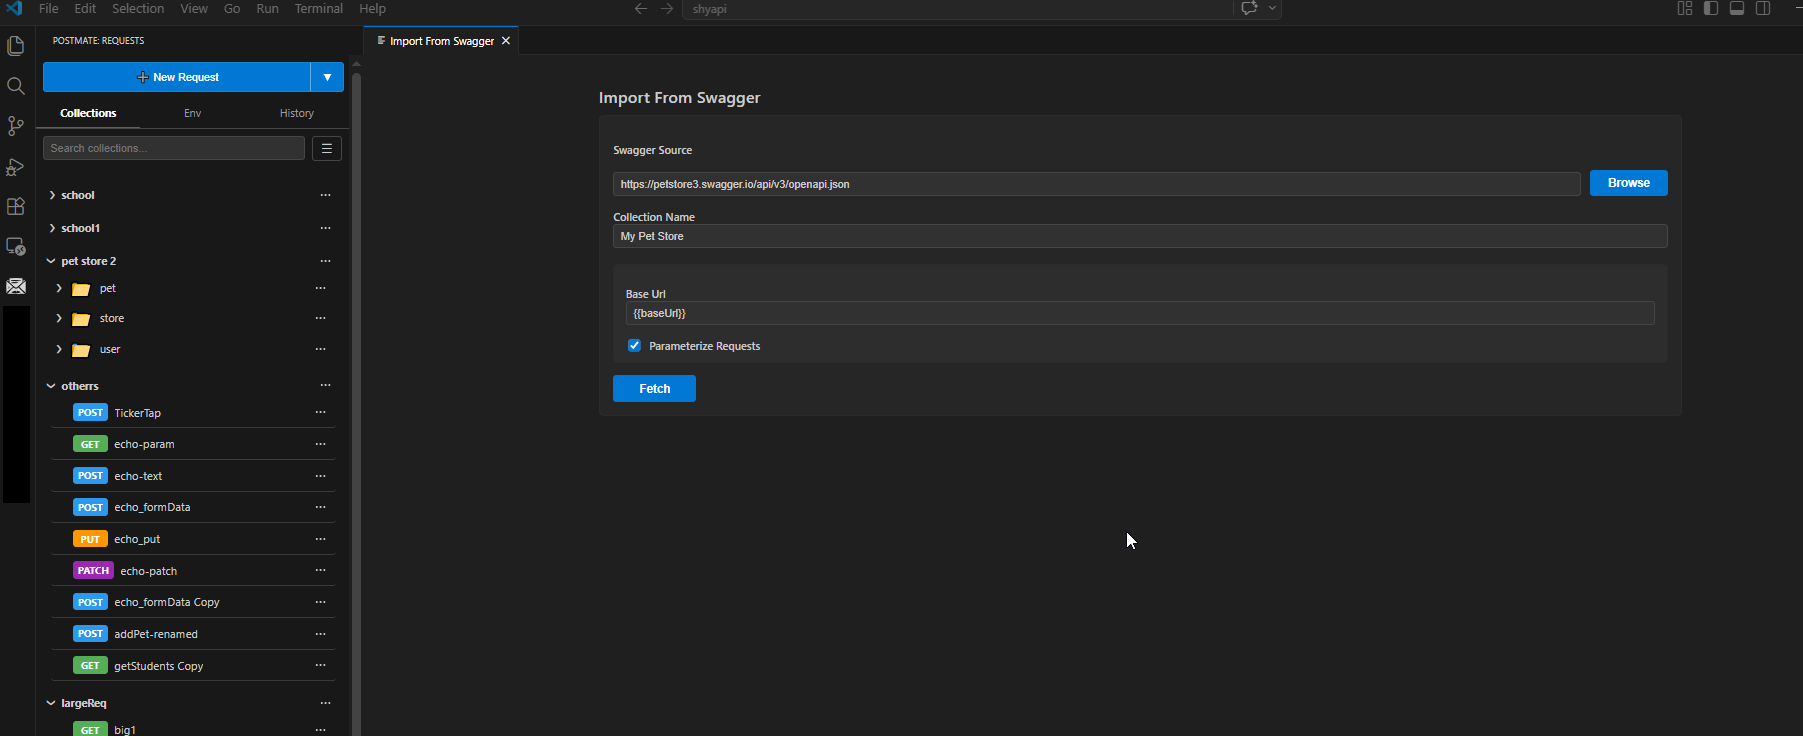Viewport: 1803px width, 736px height.
Task: Open the New Request dropdown arrow
Action: (x=327, y=77)
